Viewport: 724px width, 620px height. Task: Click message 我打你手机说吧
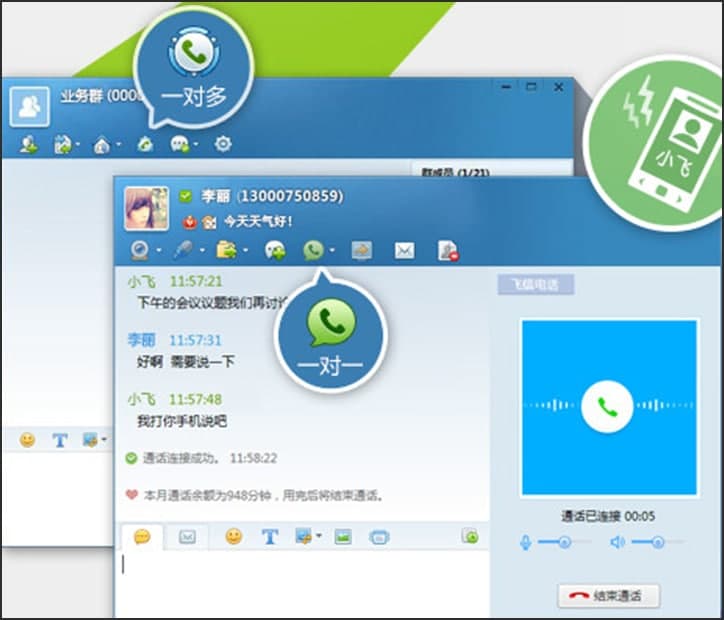pos(182,421)
